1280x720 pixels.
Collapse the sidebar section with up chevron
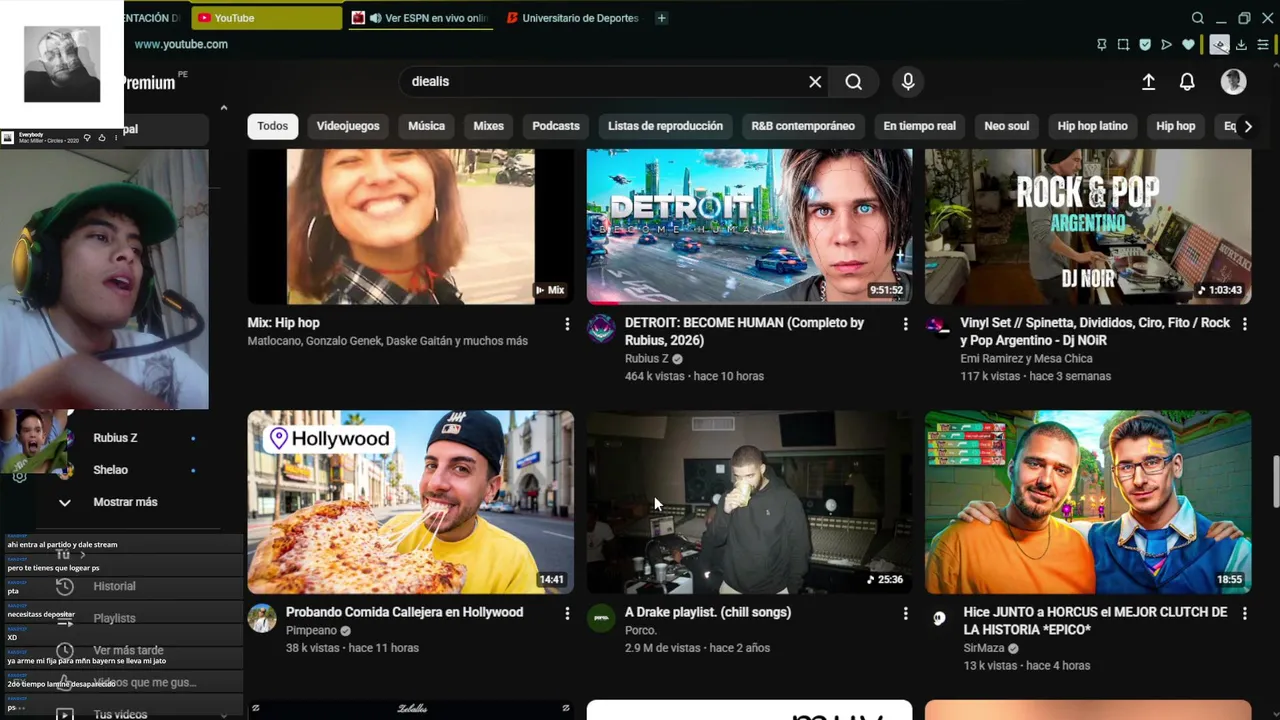(x=223, y=108)
